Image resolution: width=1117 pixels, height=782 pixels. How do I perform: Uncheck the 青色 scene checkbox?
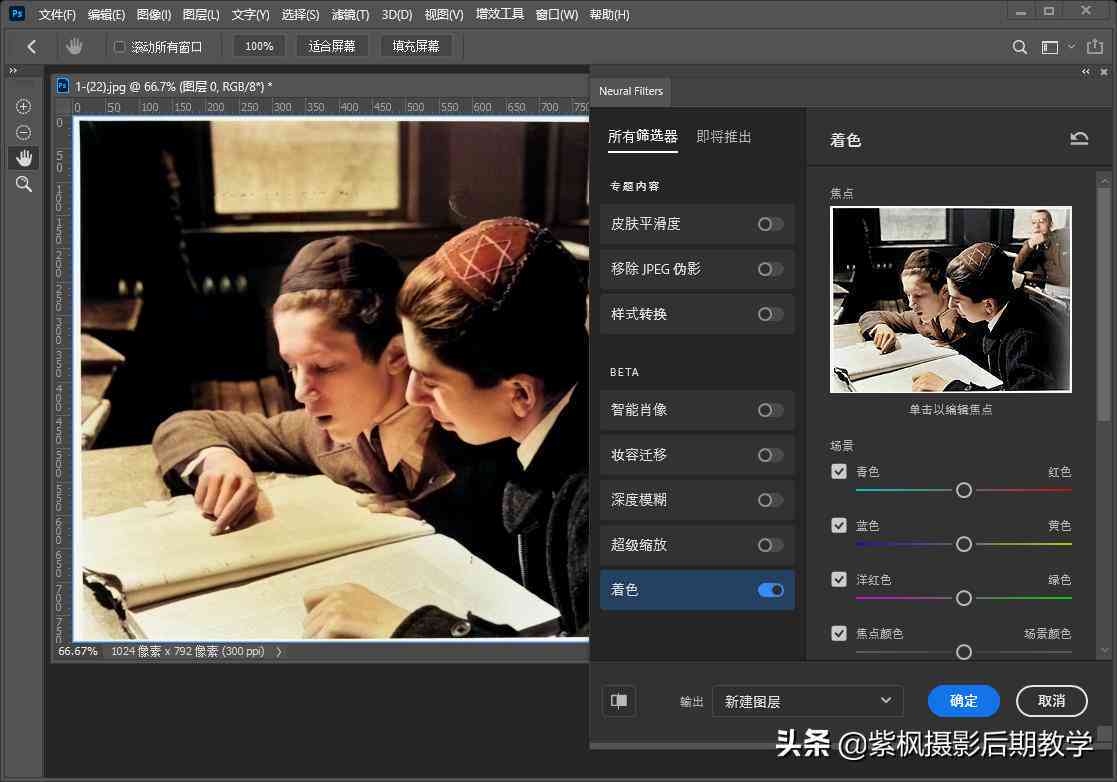coord(839,471)
